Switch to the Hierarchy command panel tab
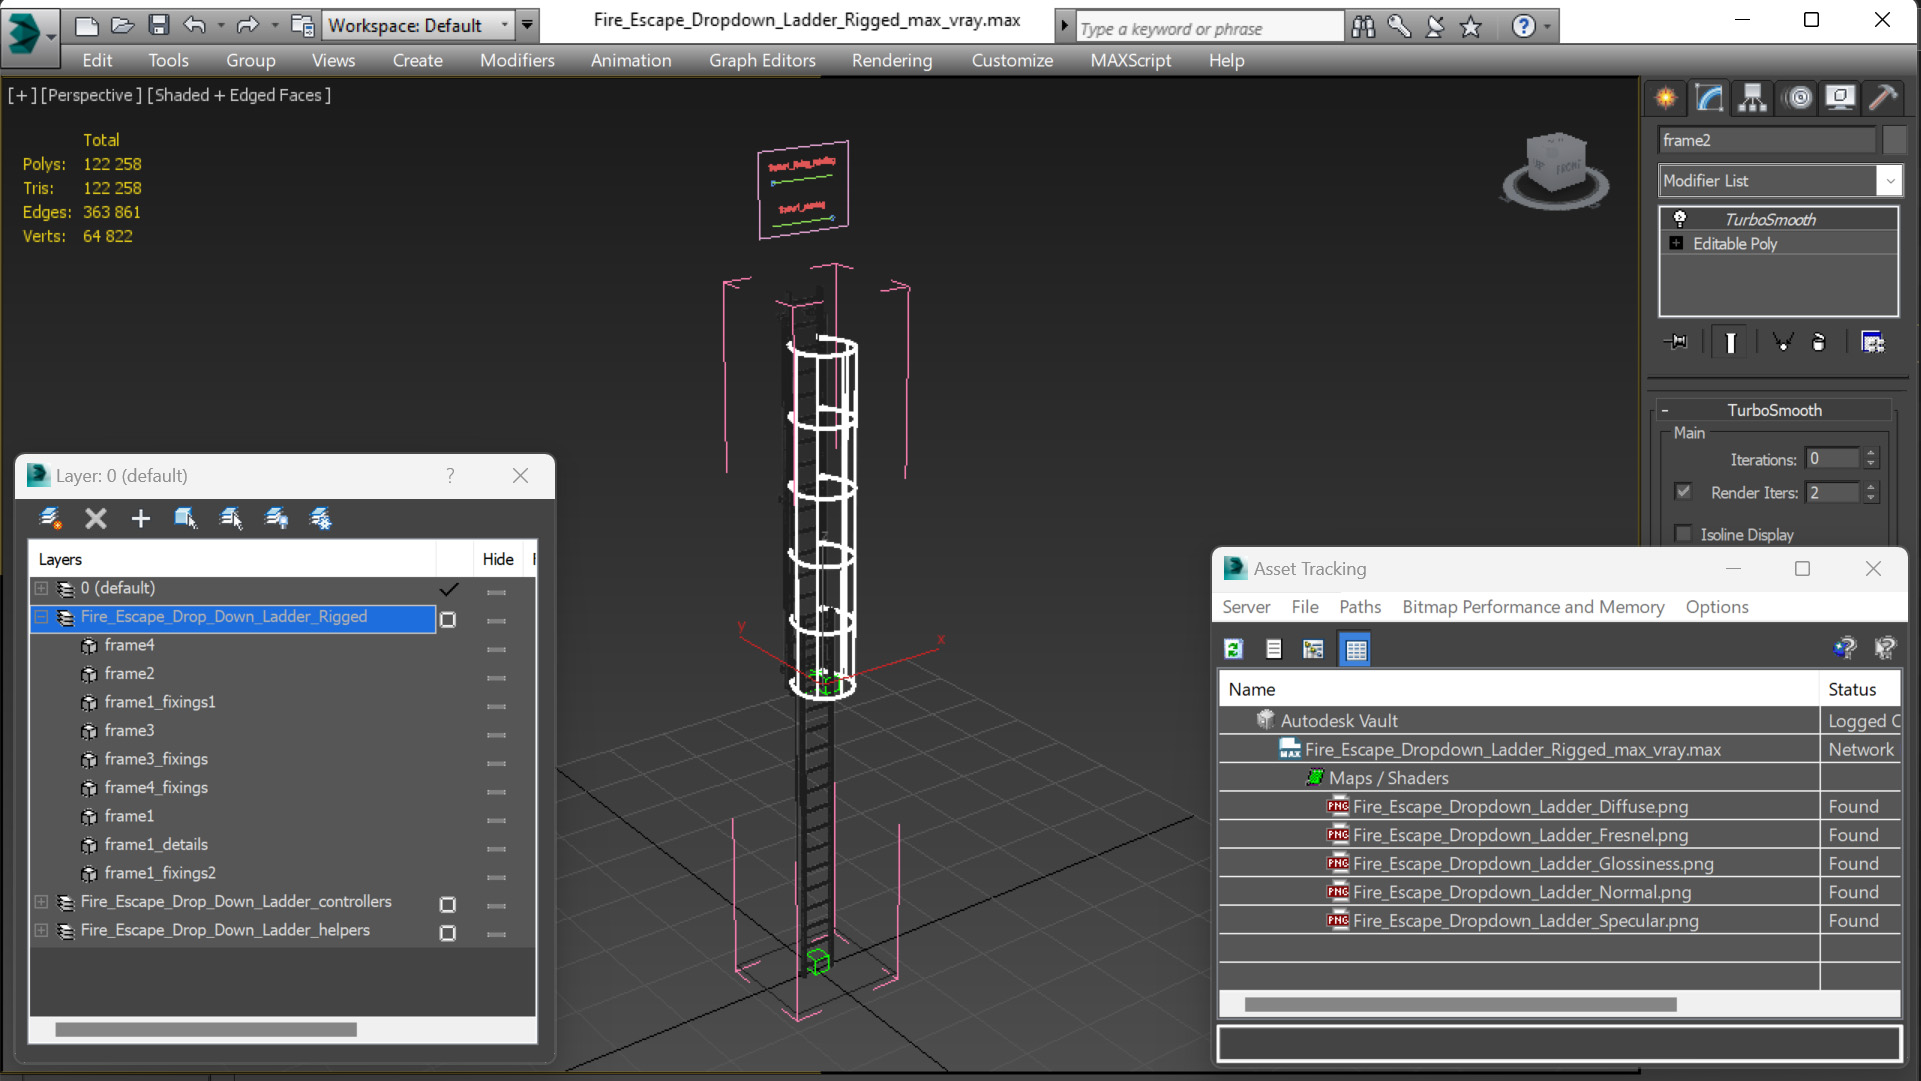 coord(1753,98)
